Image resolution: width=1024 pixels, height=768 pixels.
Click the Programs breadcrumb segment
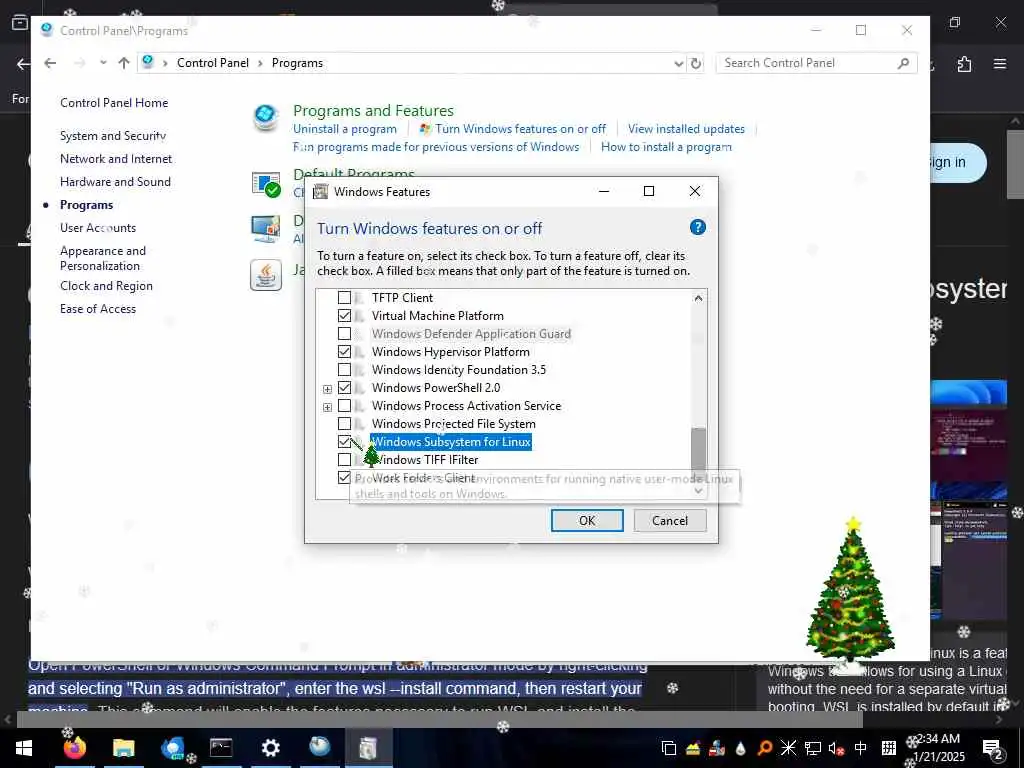tap(297, 63)
